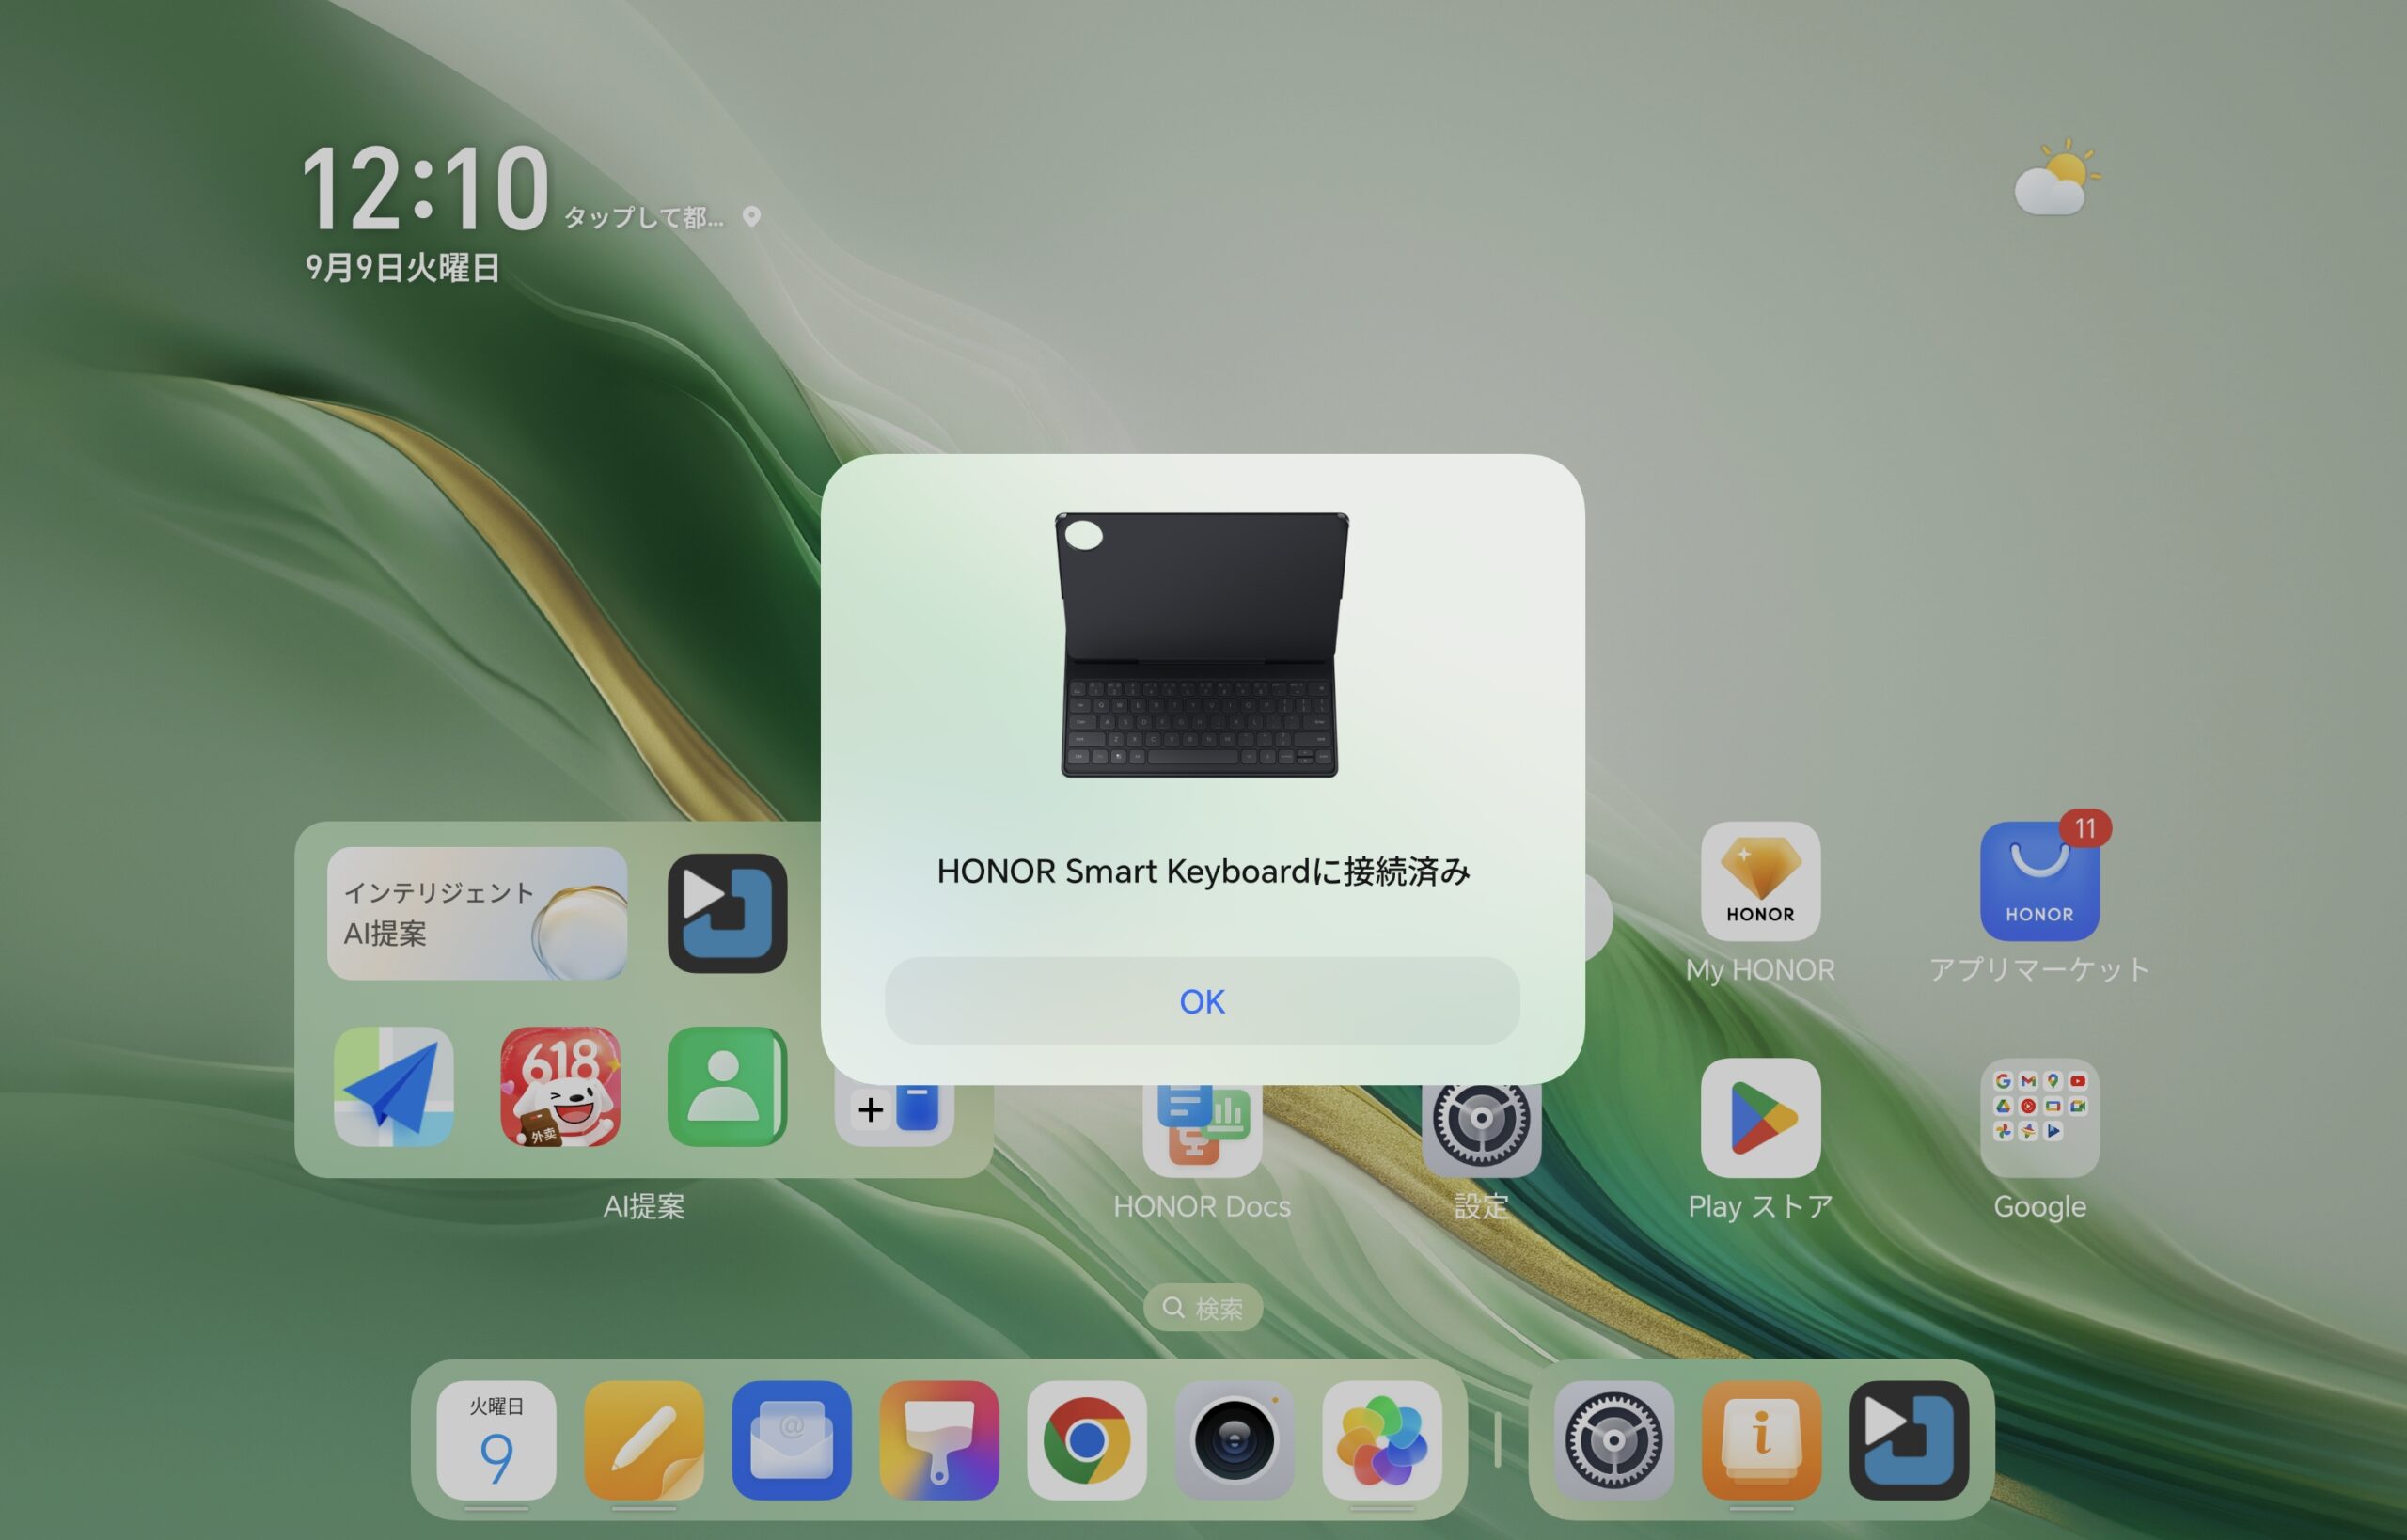Open the Email app in dock
The width and height of the screenshot is (2407, 1540).
pyautogui.click(x=791, y=1440)
